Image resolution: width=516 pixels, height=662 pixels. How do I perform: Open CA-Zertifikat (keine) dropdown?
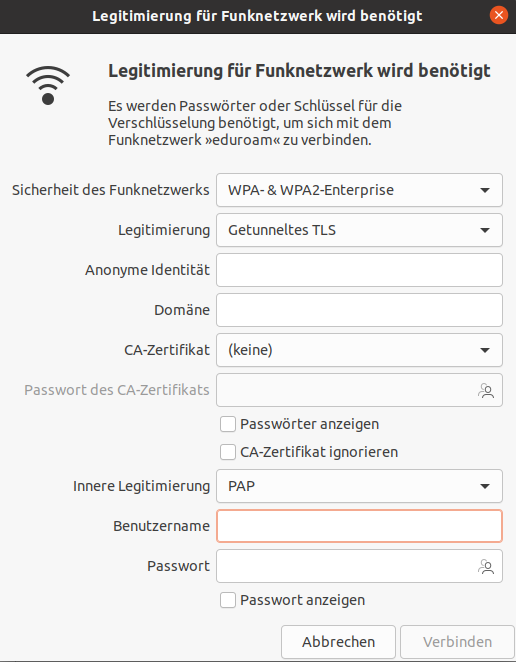point(359,350)
